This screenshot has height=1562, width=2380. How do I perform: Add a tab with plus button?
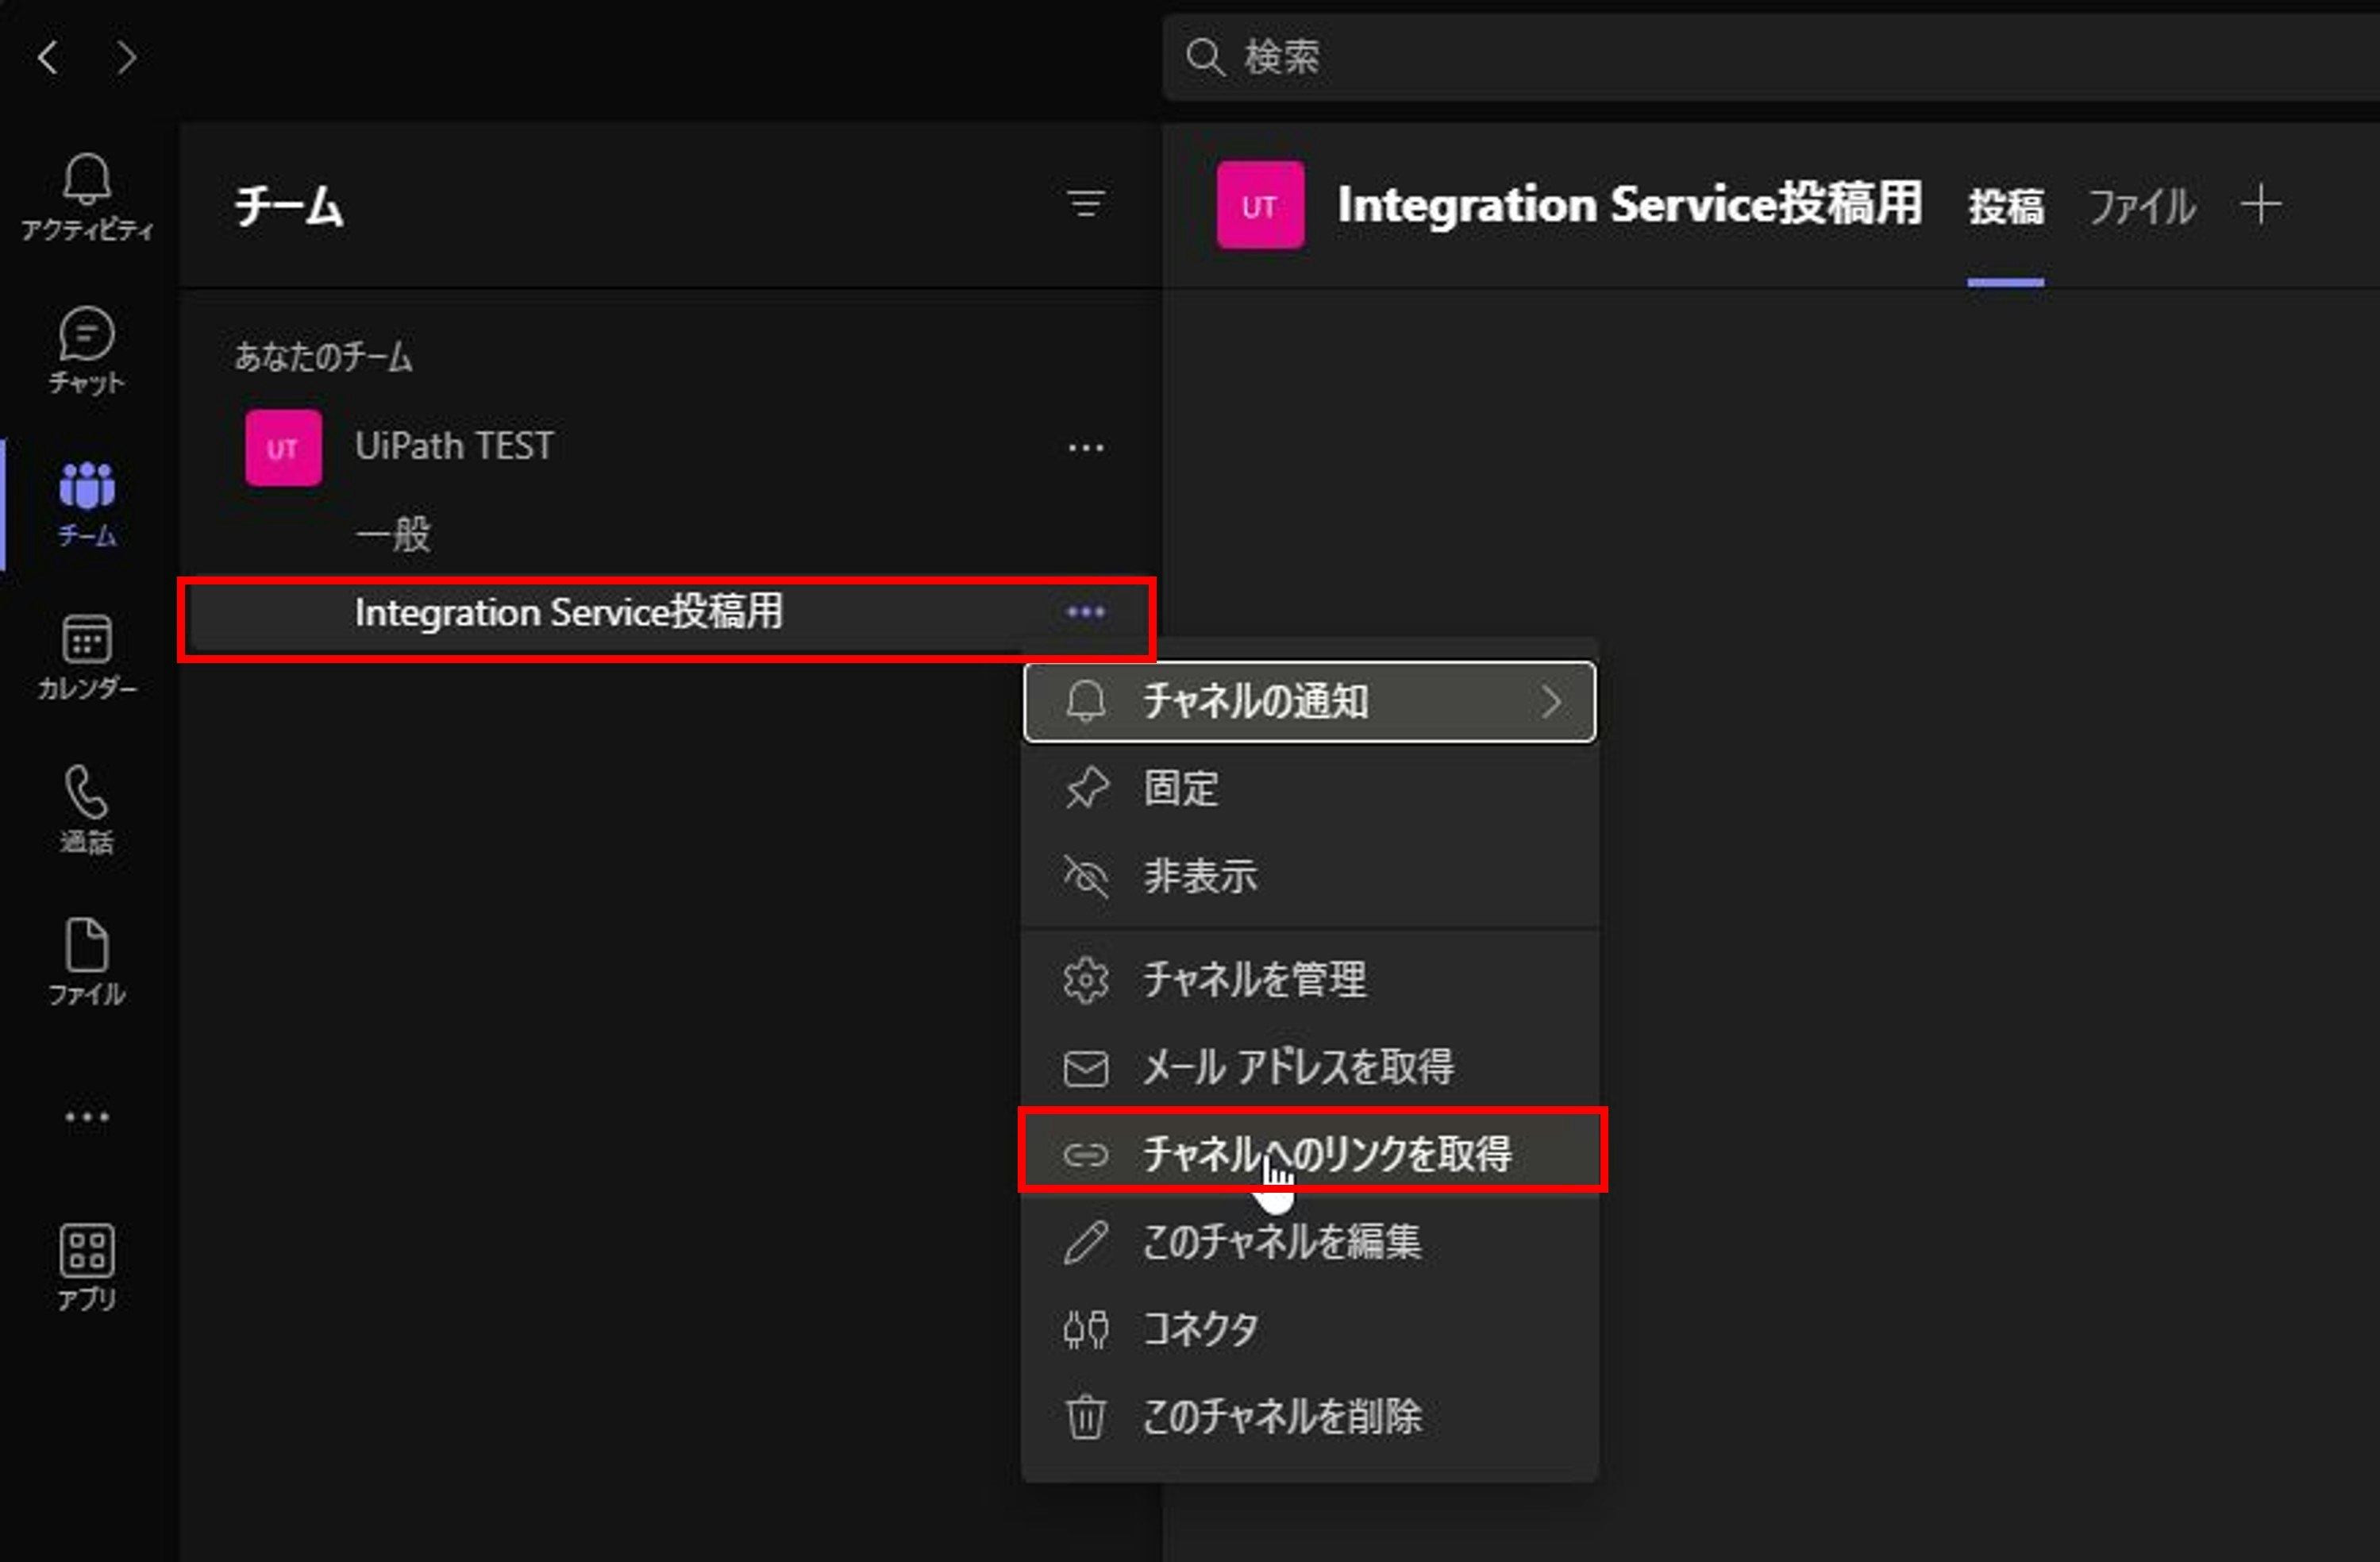tap(2261, 206)
